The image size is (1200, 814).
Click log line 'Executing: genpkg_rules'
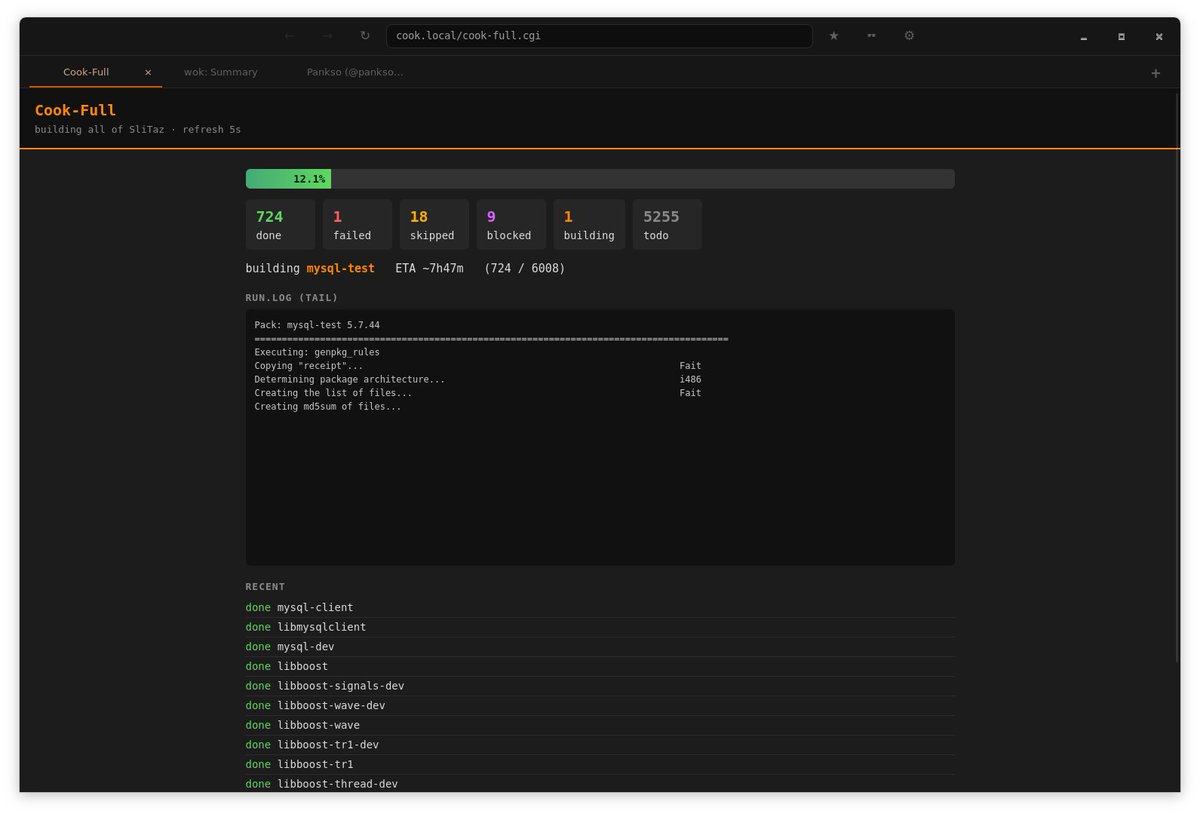pos(317,352)
